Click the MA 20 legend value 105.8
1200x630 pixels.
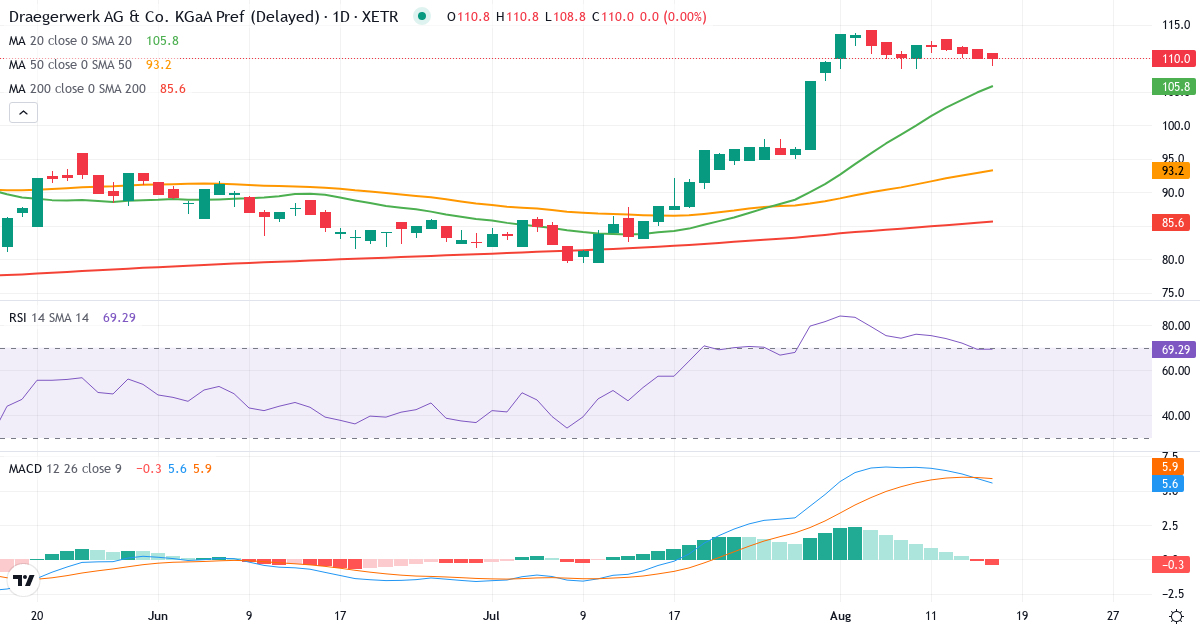(x=162, y=41)
